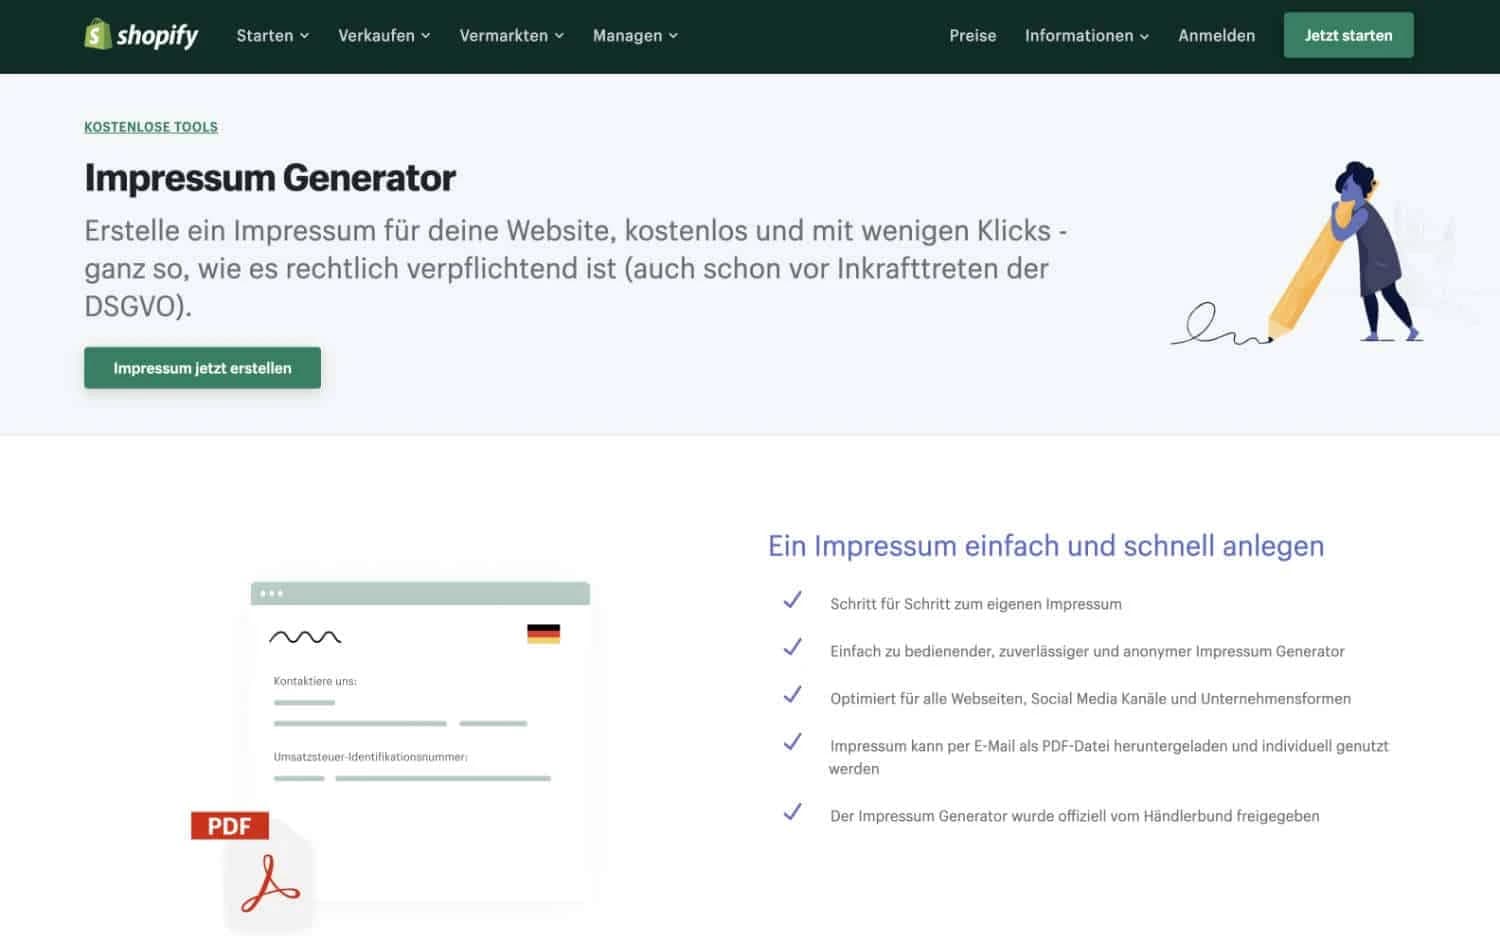Screen dimensions: 1500x944
Task: Open the KOSTENLOSE TOOLS link
Action: (151, 127)
